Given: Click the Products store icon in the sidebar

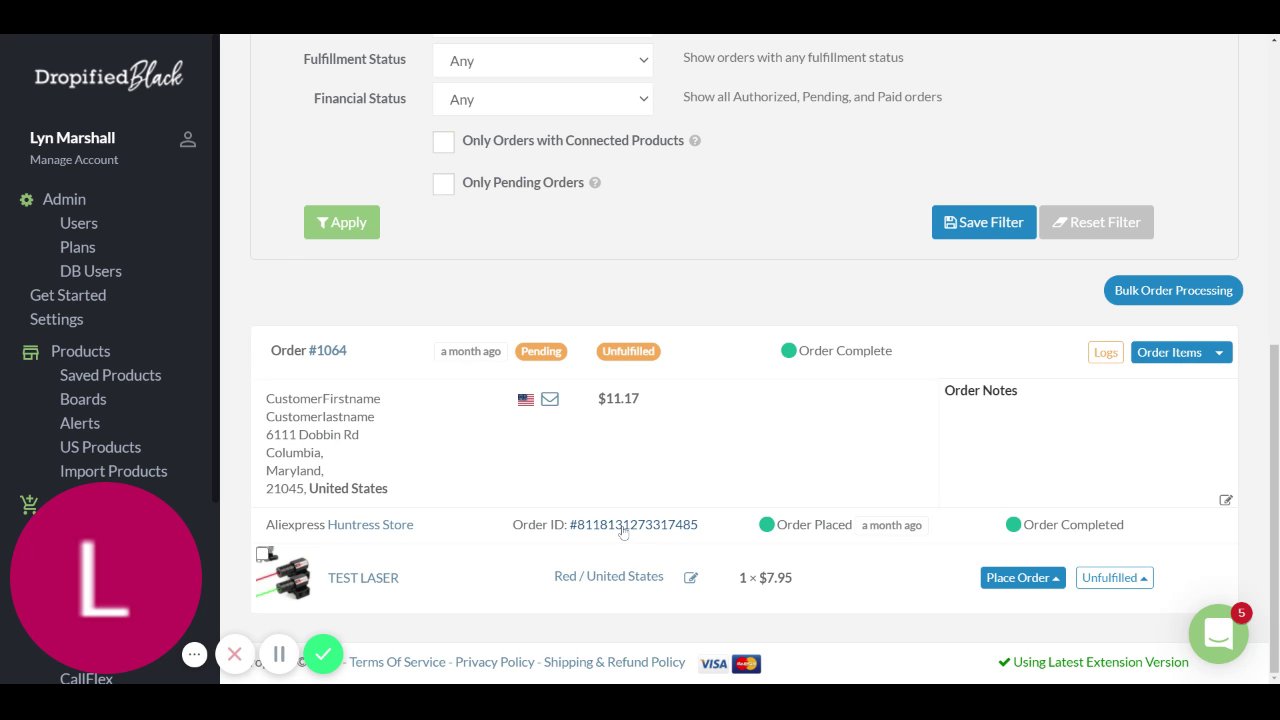Looking at the screenshot, I should [x=31, y=352].
